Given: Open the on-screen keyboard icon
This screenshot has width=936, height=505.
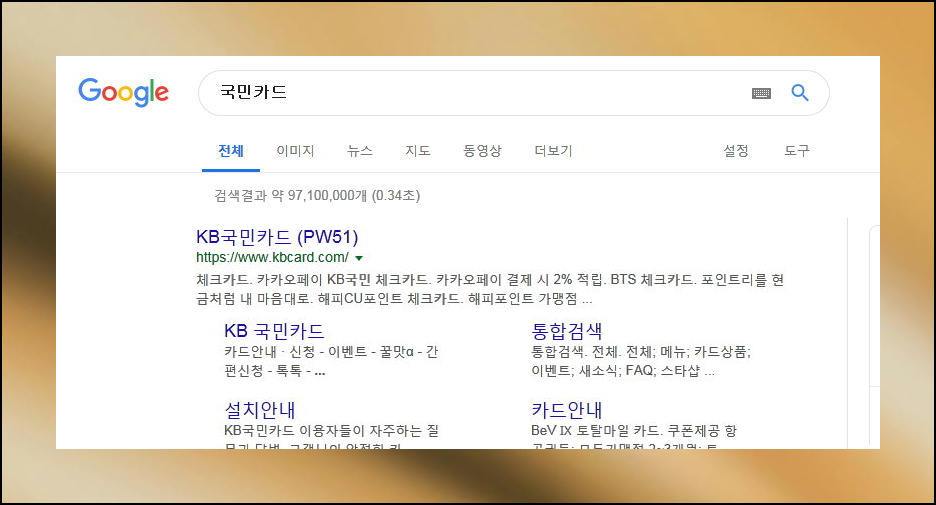Looking at the screenshot, I should tap(761, 93).
